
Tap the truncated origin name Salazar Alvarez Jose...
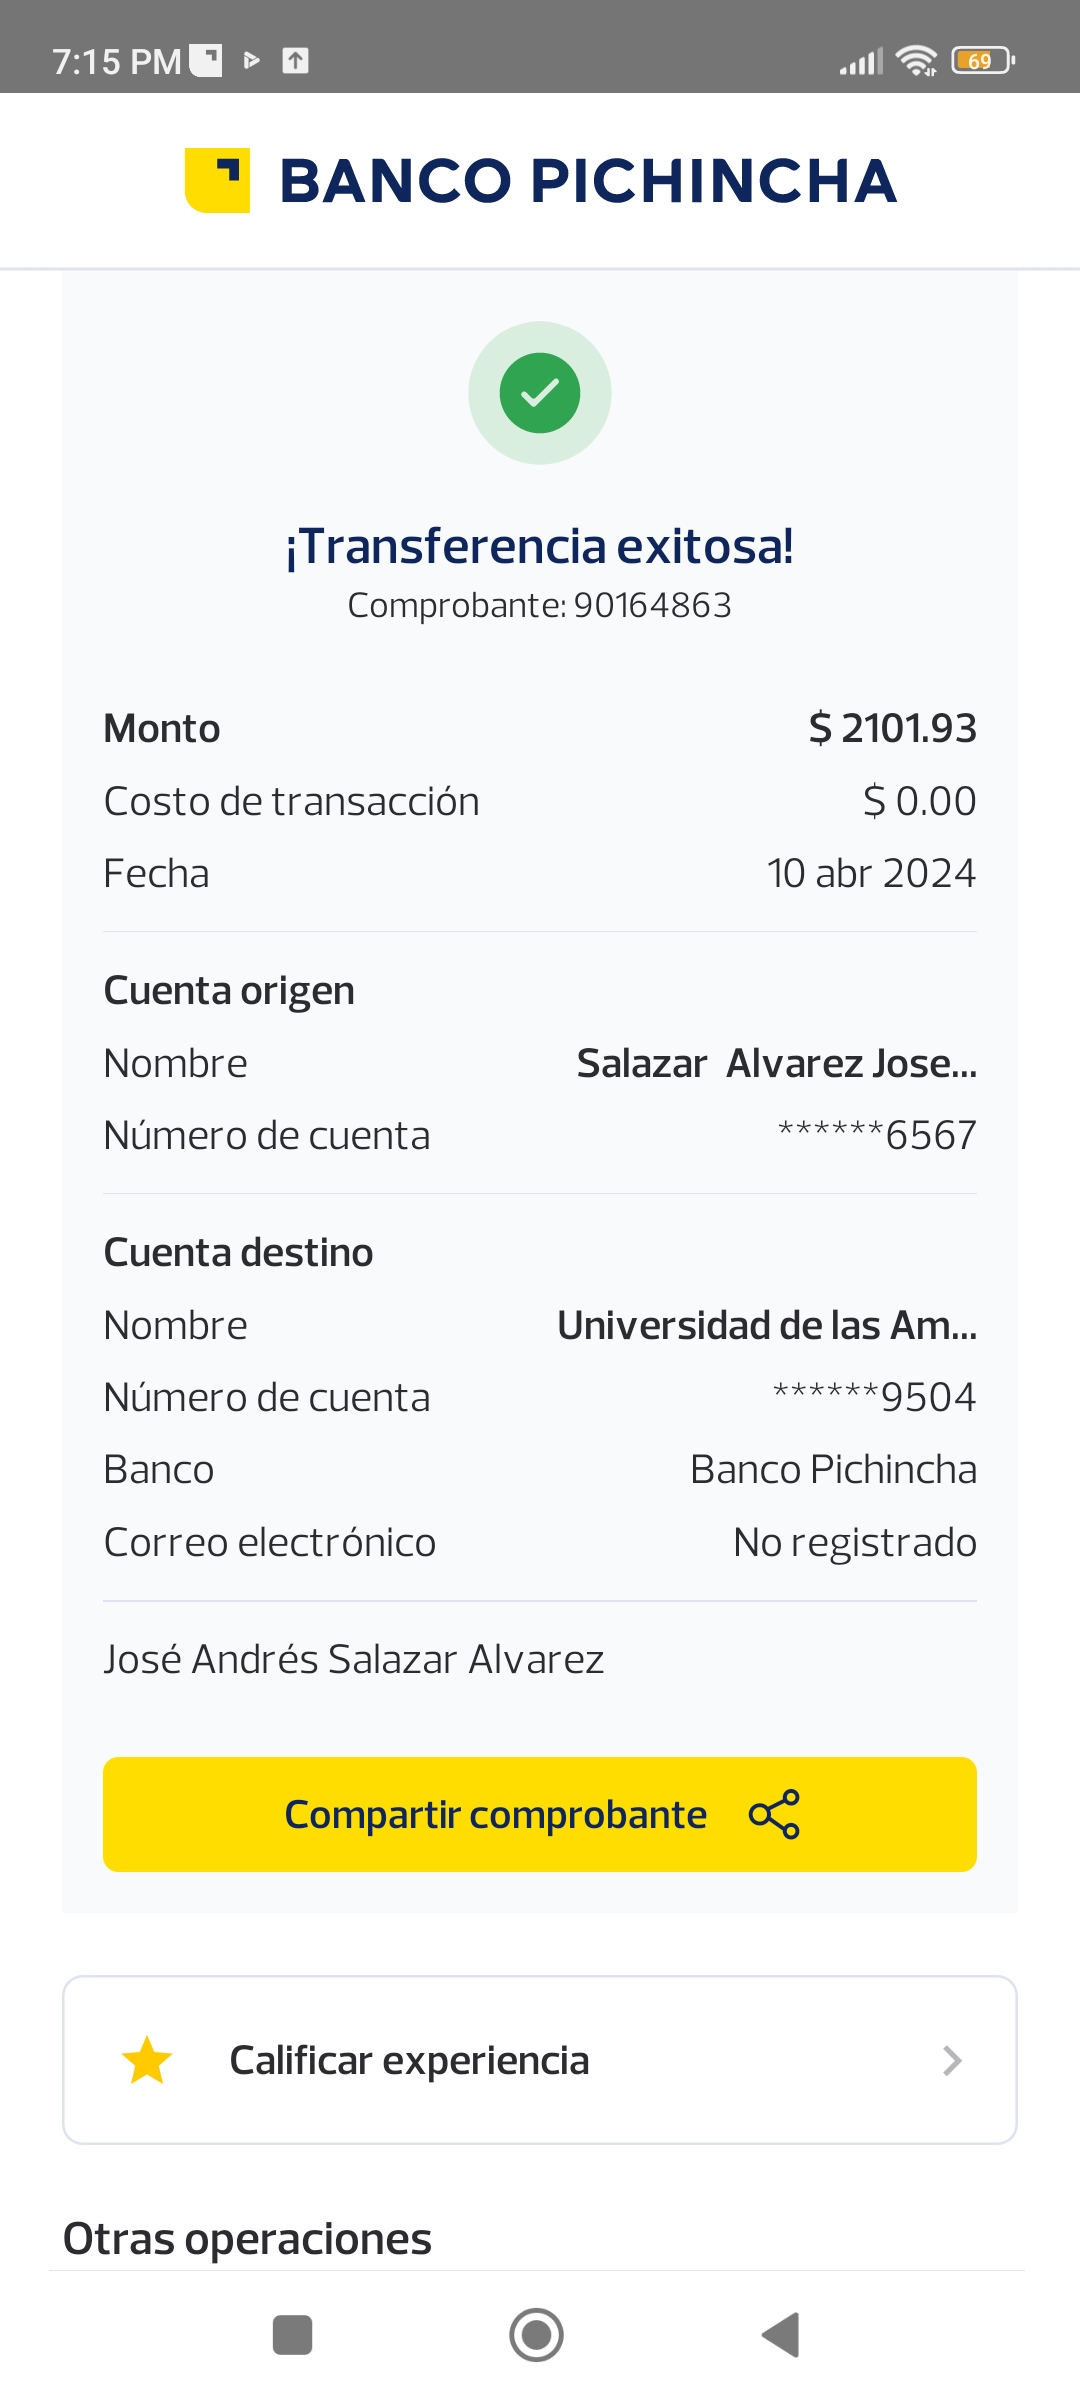[x=777, y=1063]
